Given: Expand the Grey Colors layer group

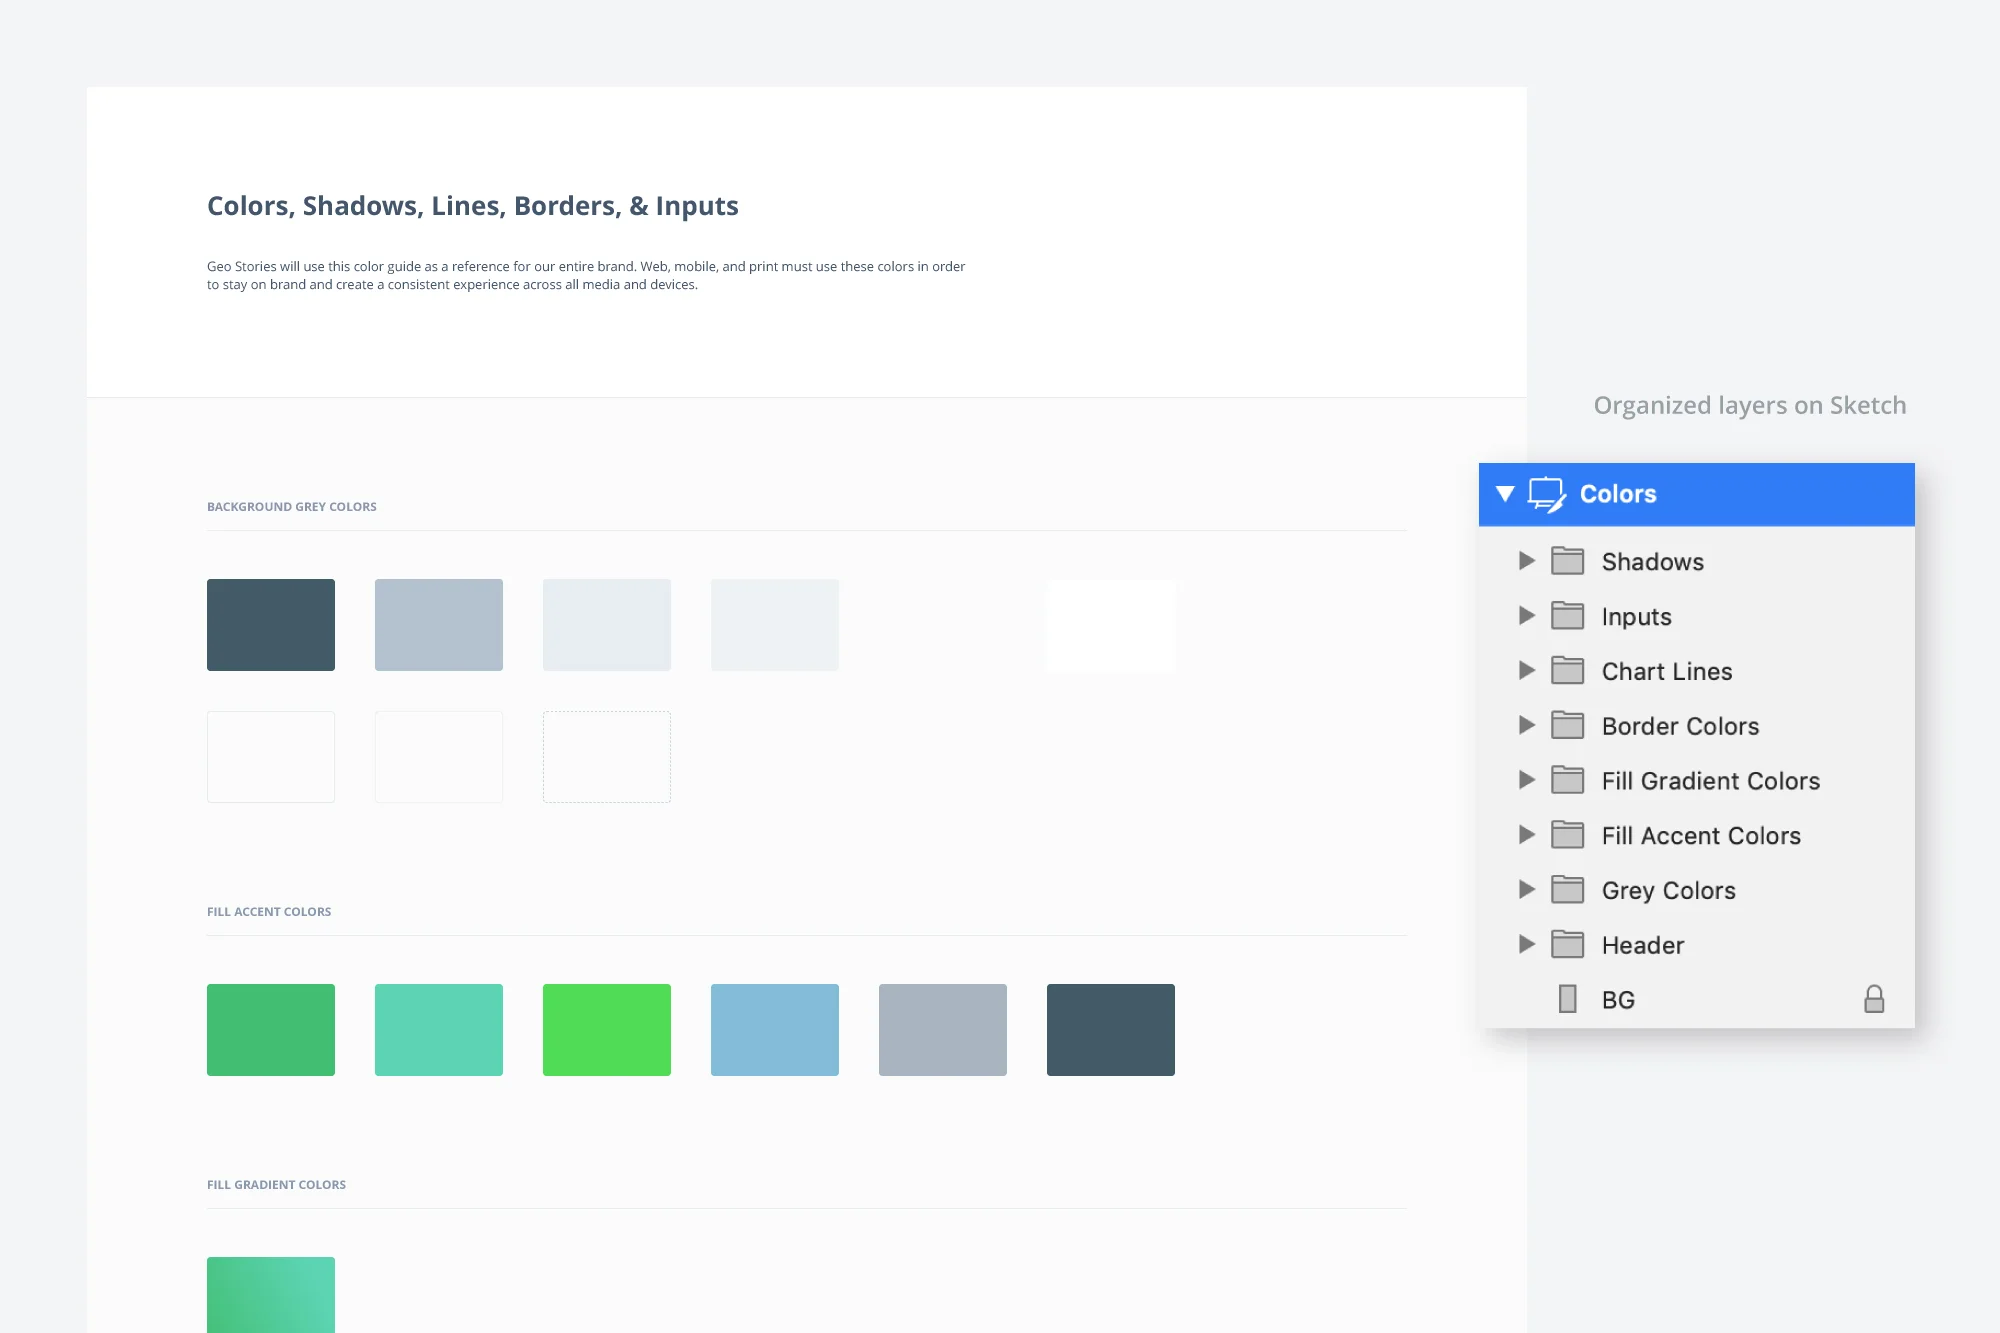Looking at the screenshot, I should click(x=1526, y=890).
